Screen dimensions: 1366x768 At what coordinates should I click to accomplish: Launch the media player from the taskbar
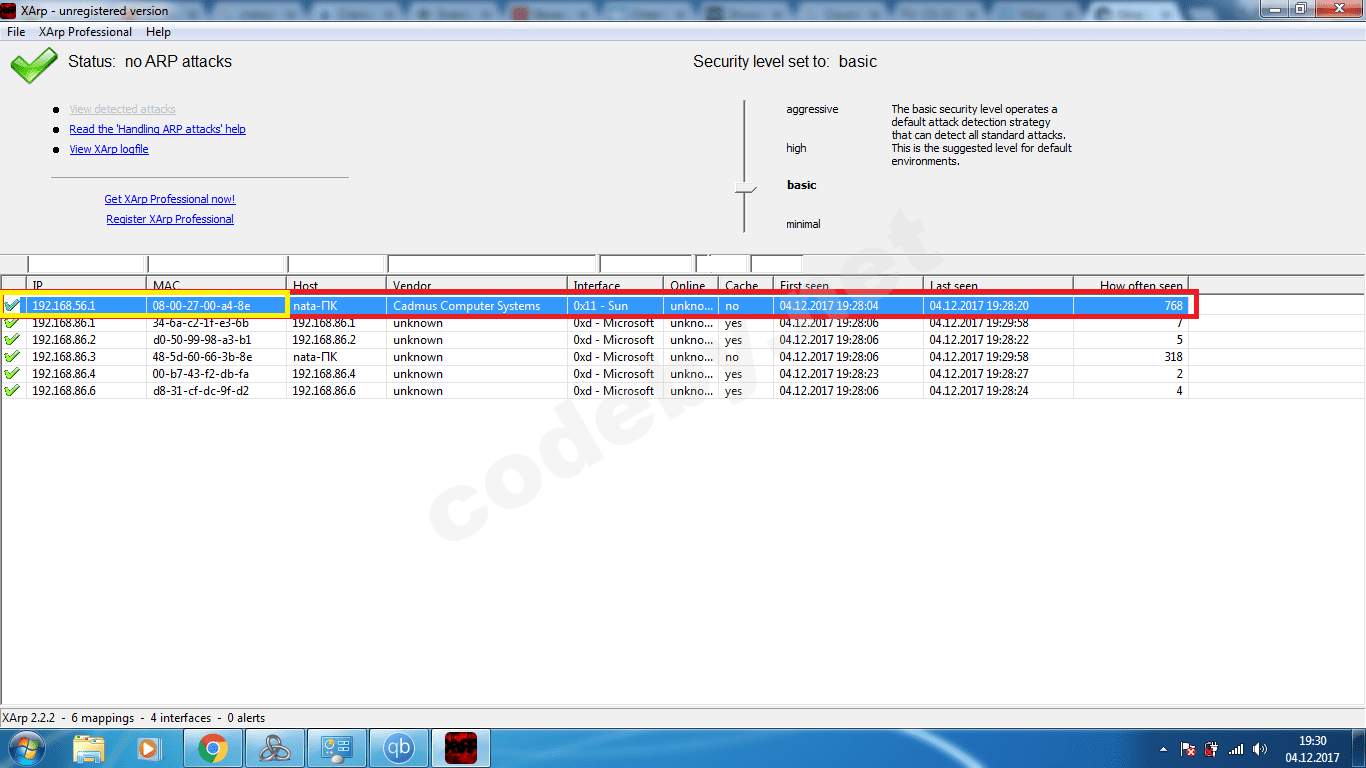pyautogui.click(x=149, y=748)
